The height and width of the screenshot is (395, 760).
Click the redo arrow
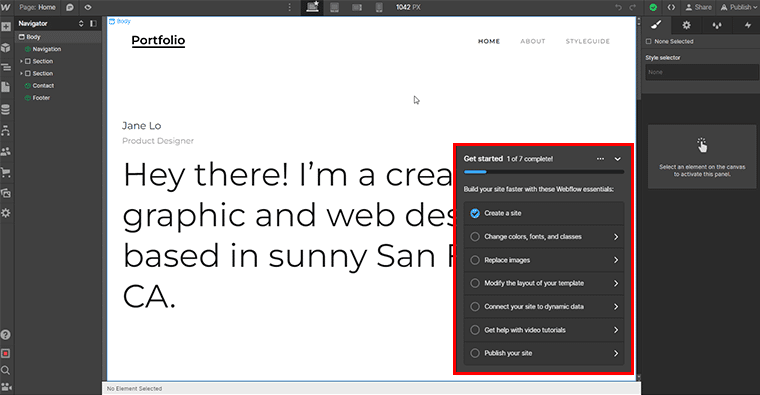click(632, 7)
